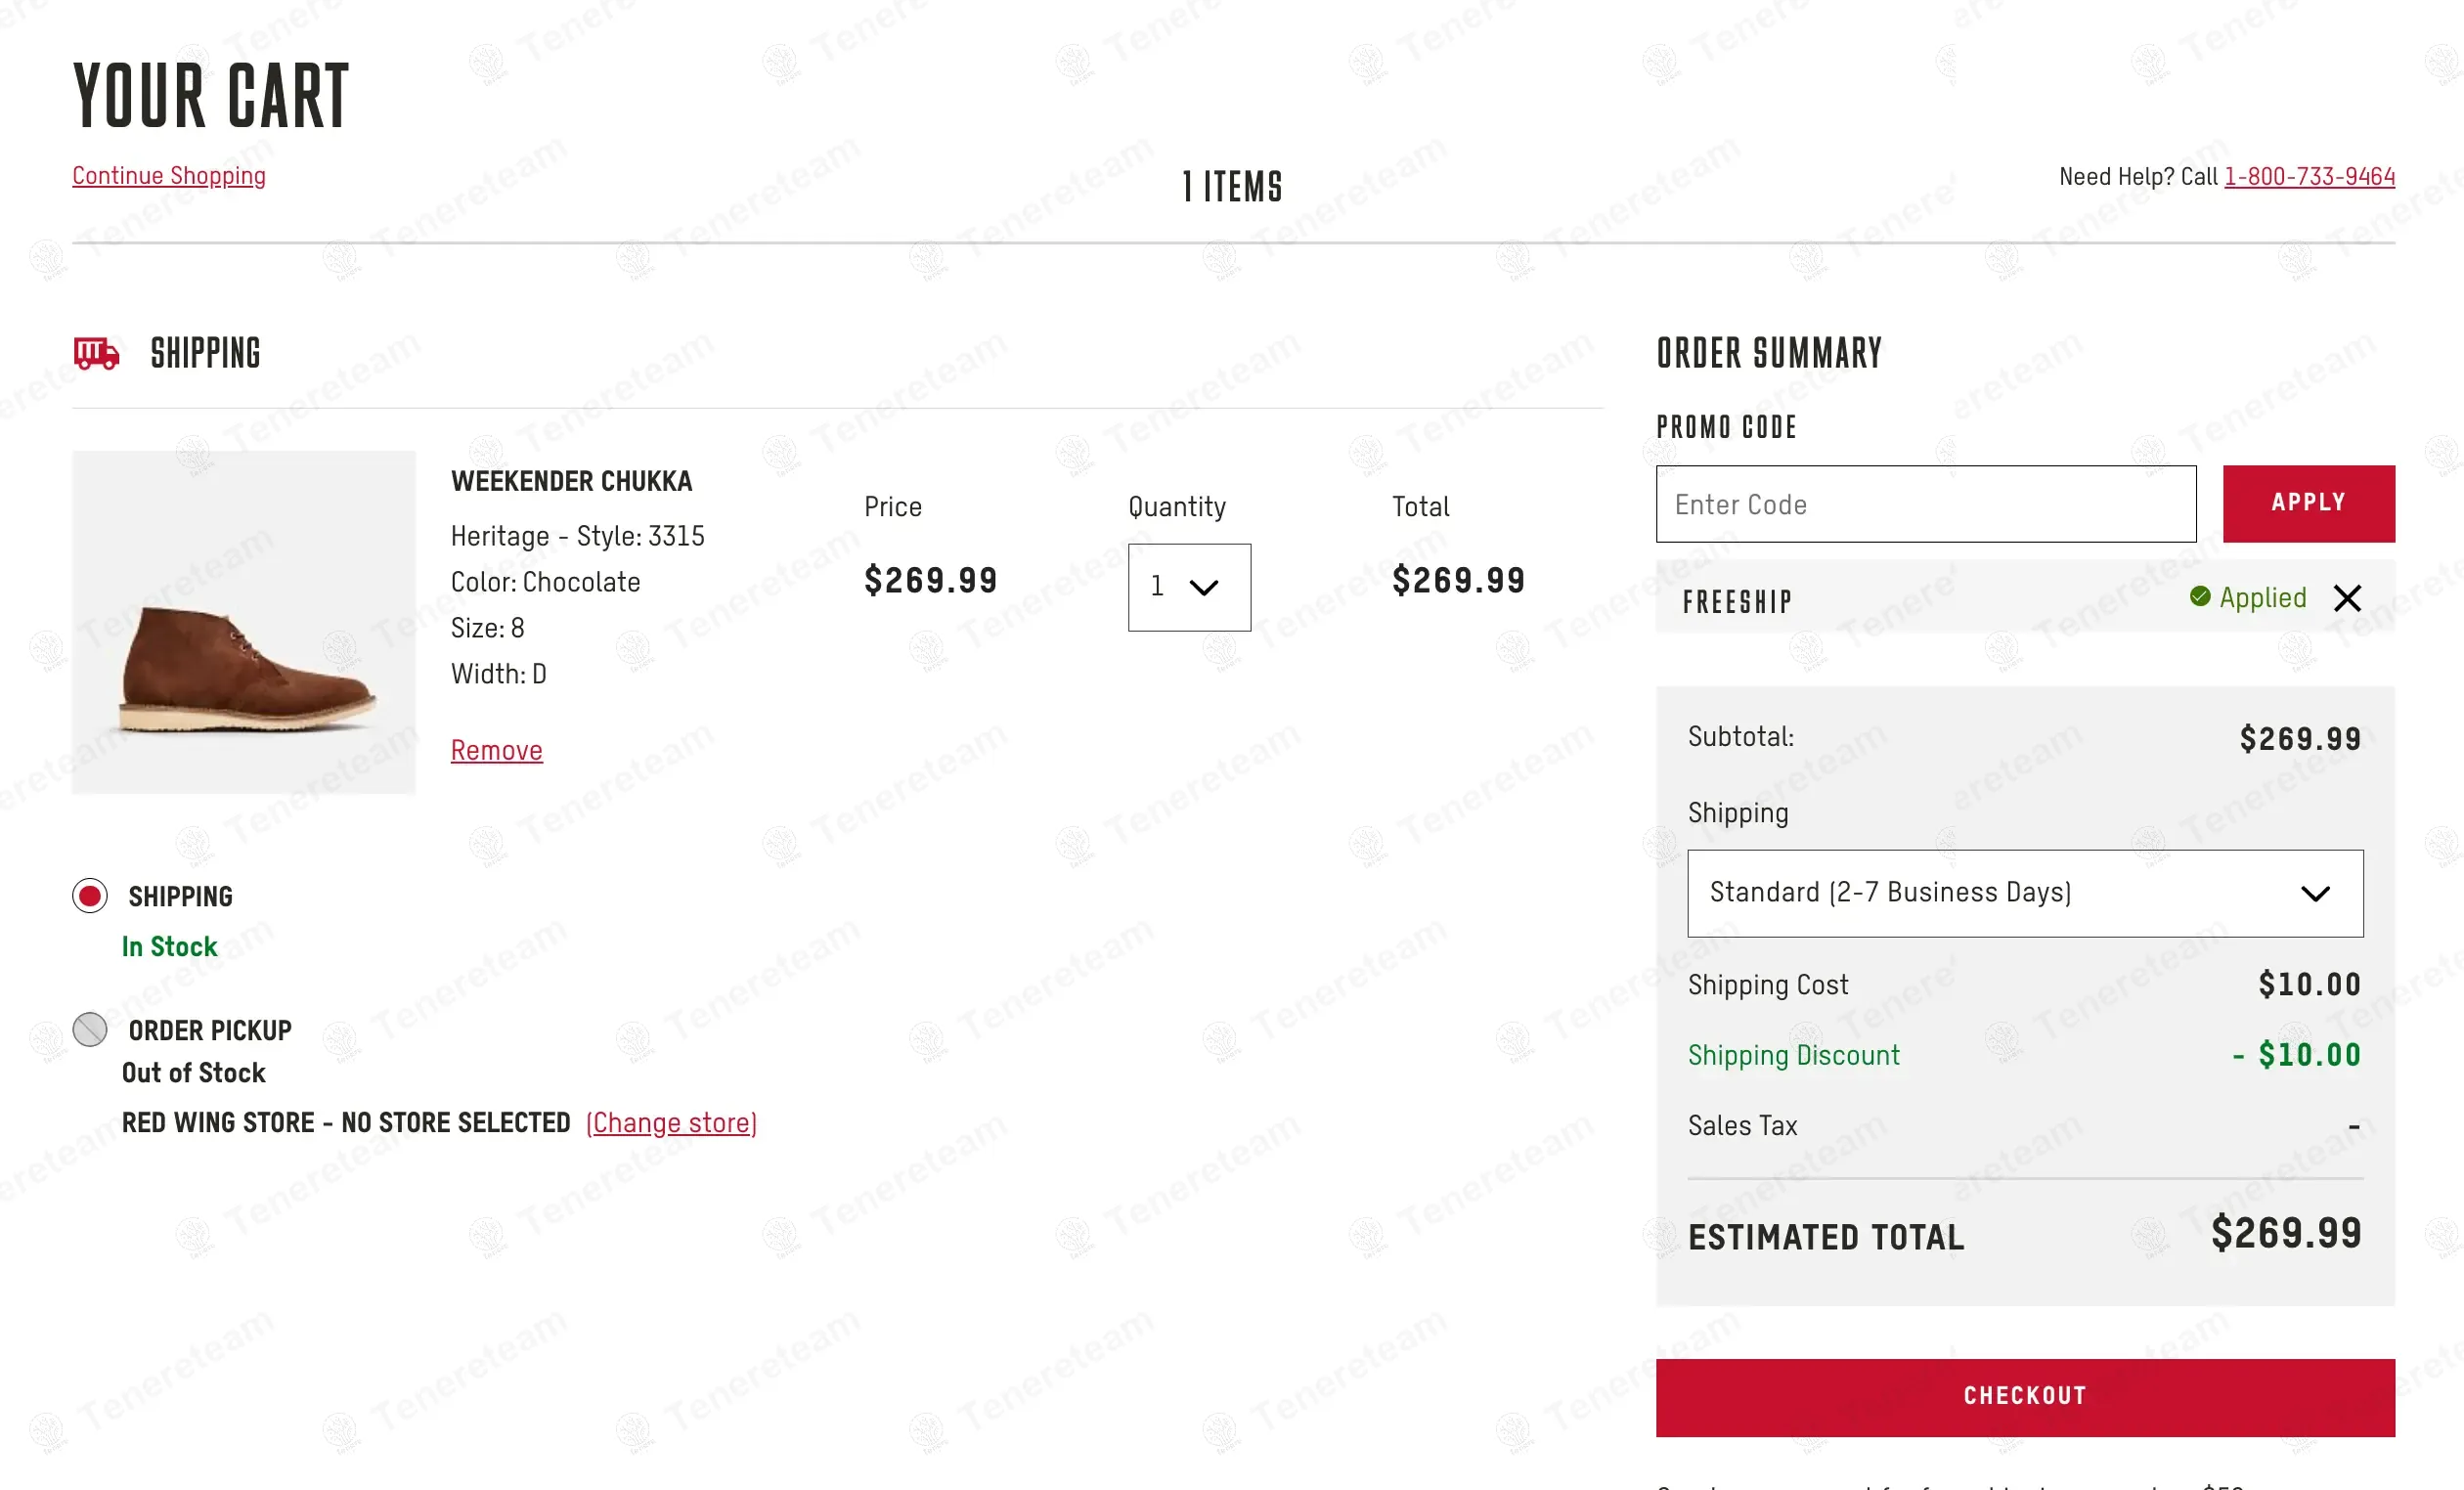Expand the Standard shipping method dropdown
Viewport: 2464px width, 1490px height.
click(2024, 893)
